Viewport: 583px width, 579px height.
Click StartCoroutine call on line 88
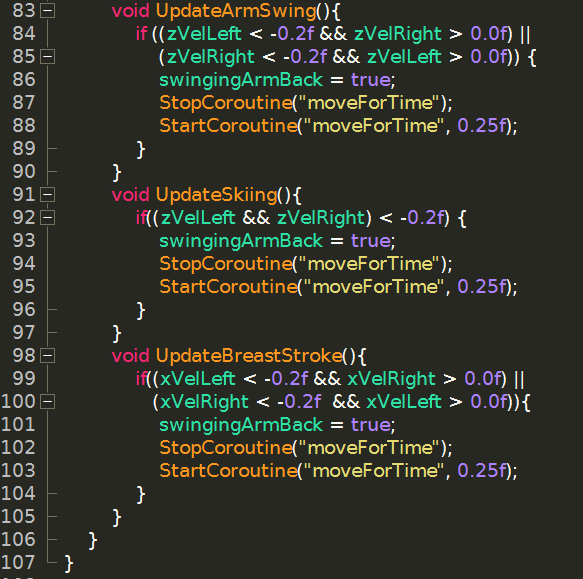coord(228,126)
